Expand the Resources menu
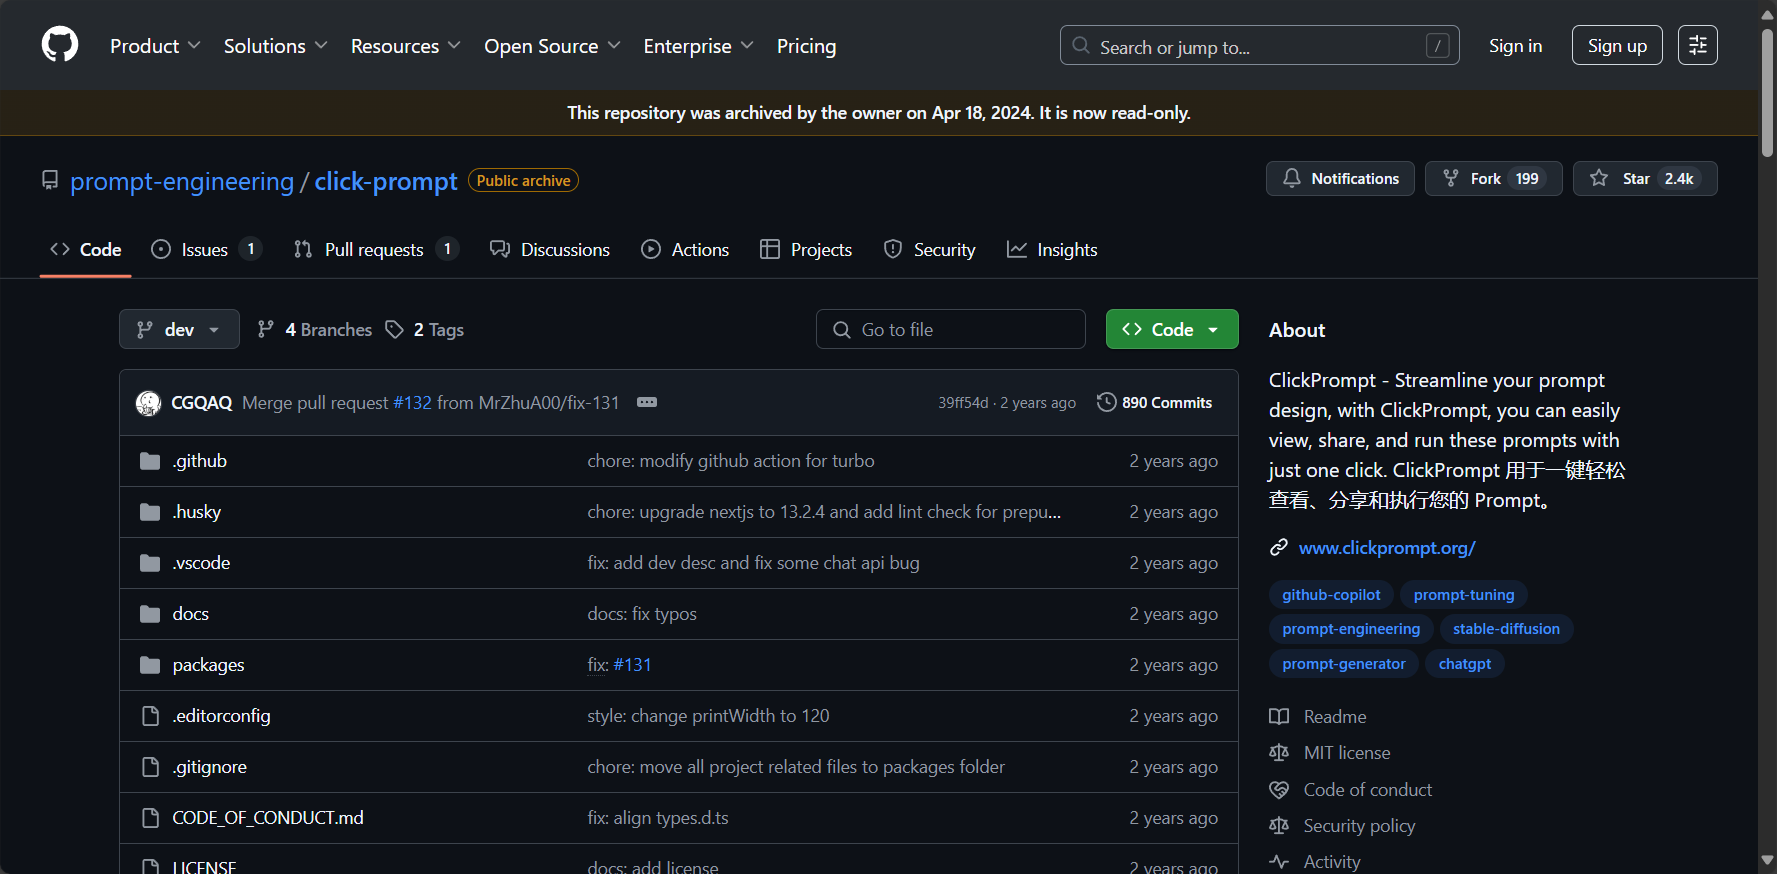This screenshot has width=1777, height=874. click(405, 46)
